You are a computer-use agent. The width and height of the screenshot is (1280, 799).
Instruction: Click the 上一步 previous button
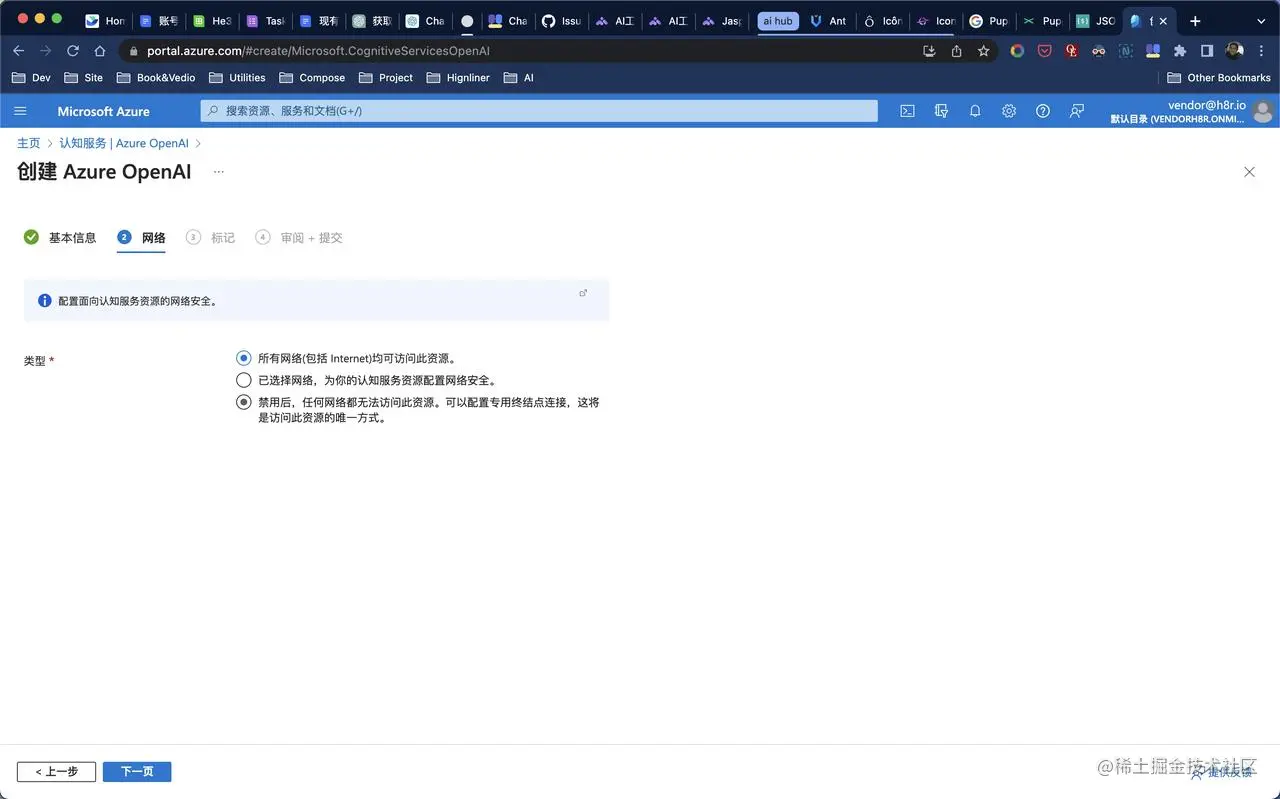[x=56, y=771]
